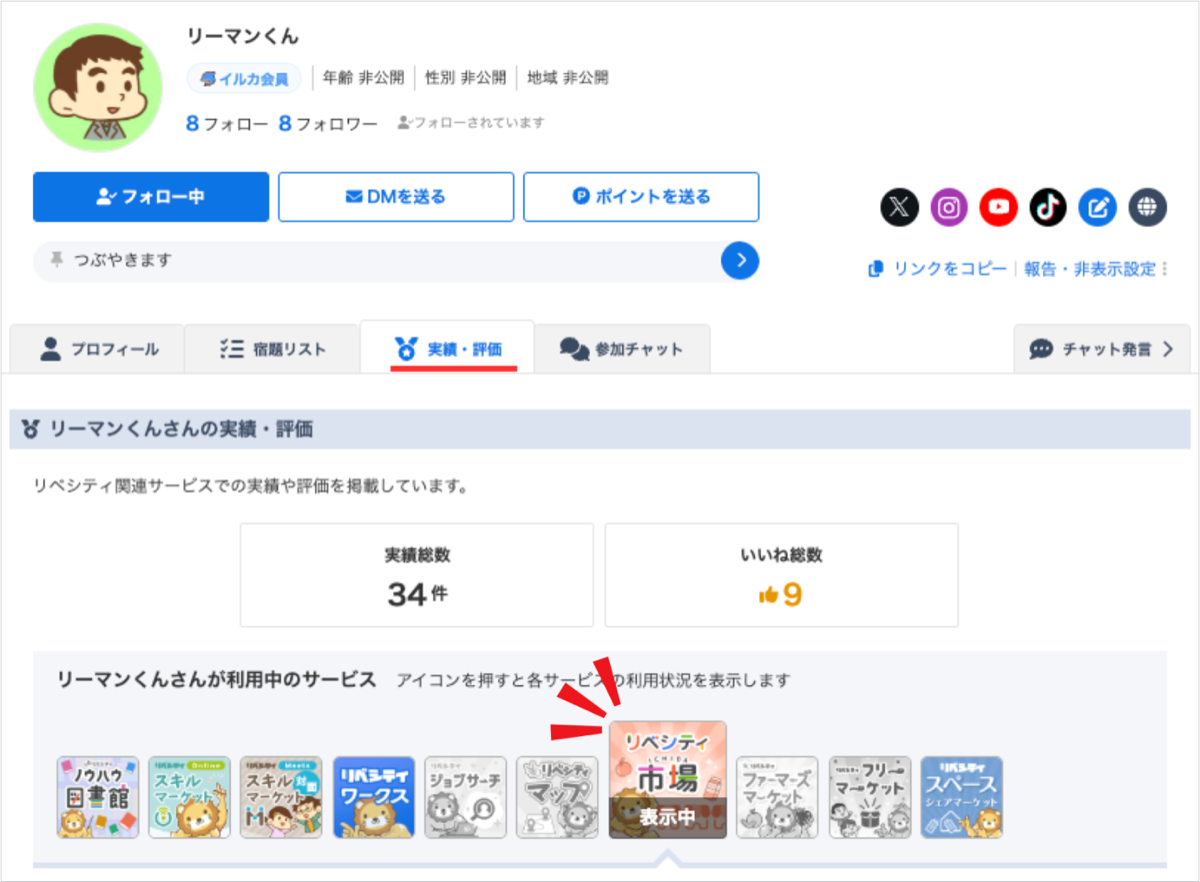Screen dimensions: 1200x882
Task: Select the スキルマーケット Online service icon
Action: click(x=190, y=797)
